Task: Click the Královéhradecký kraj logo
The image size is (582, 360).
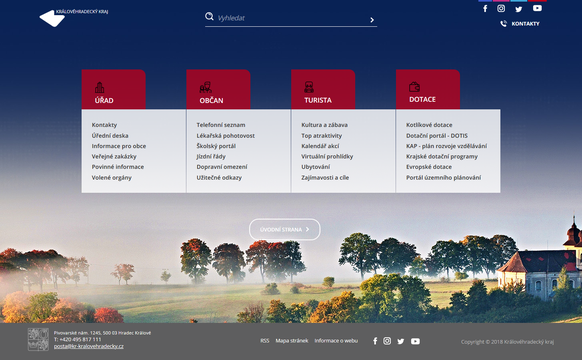Action: coord(73,17)
